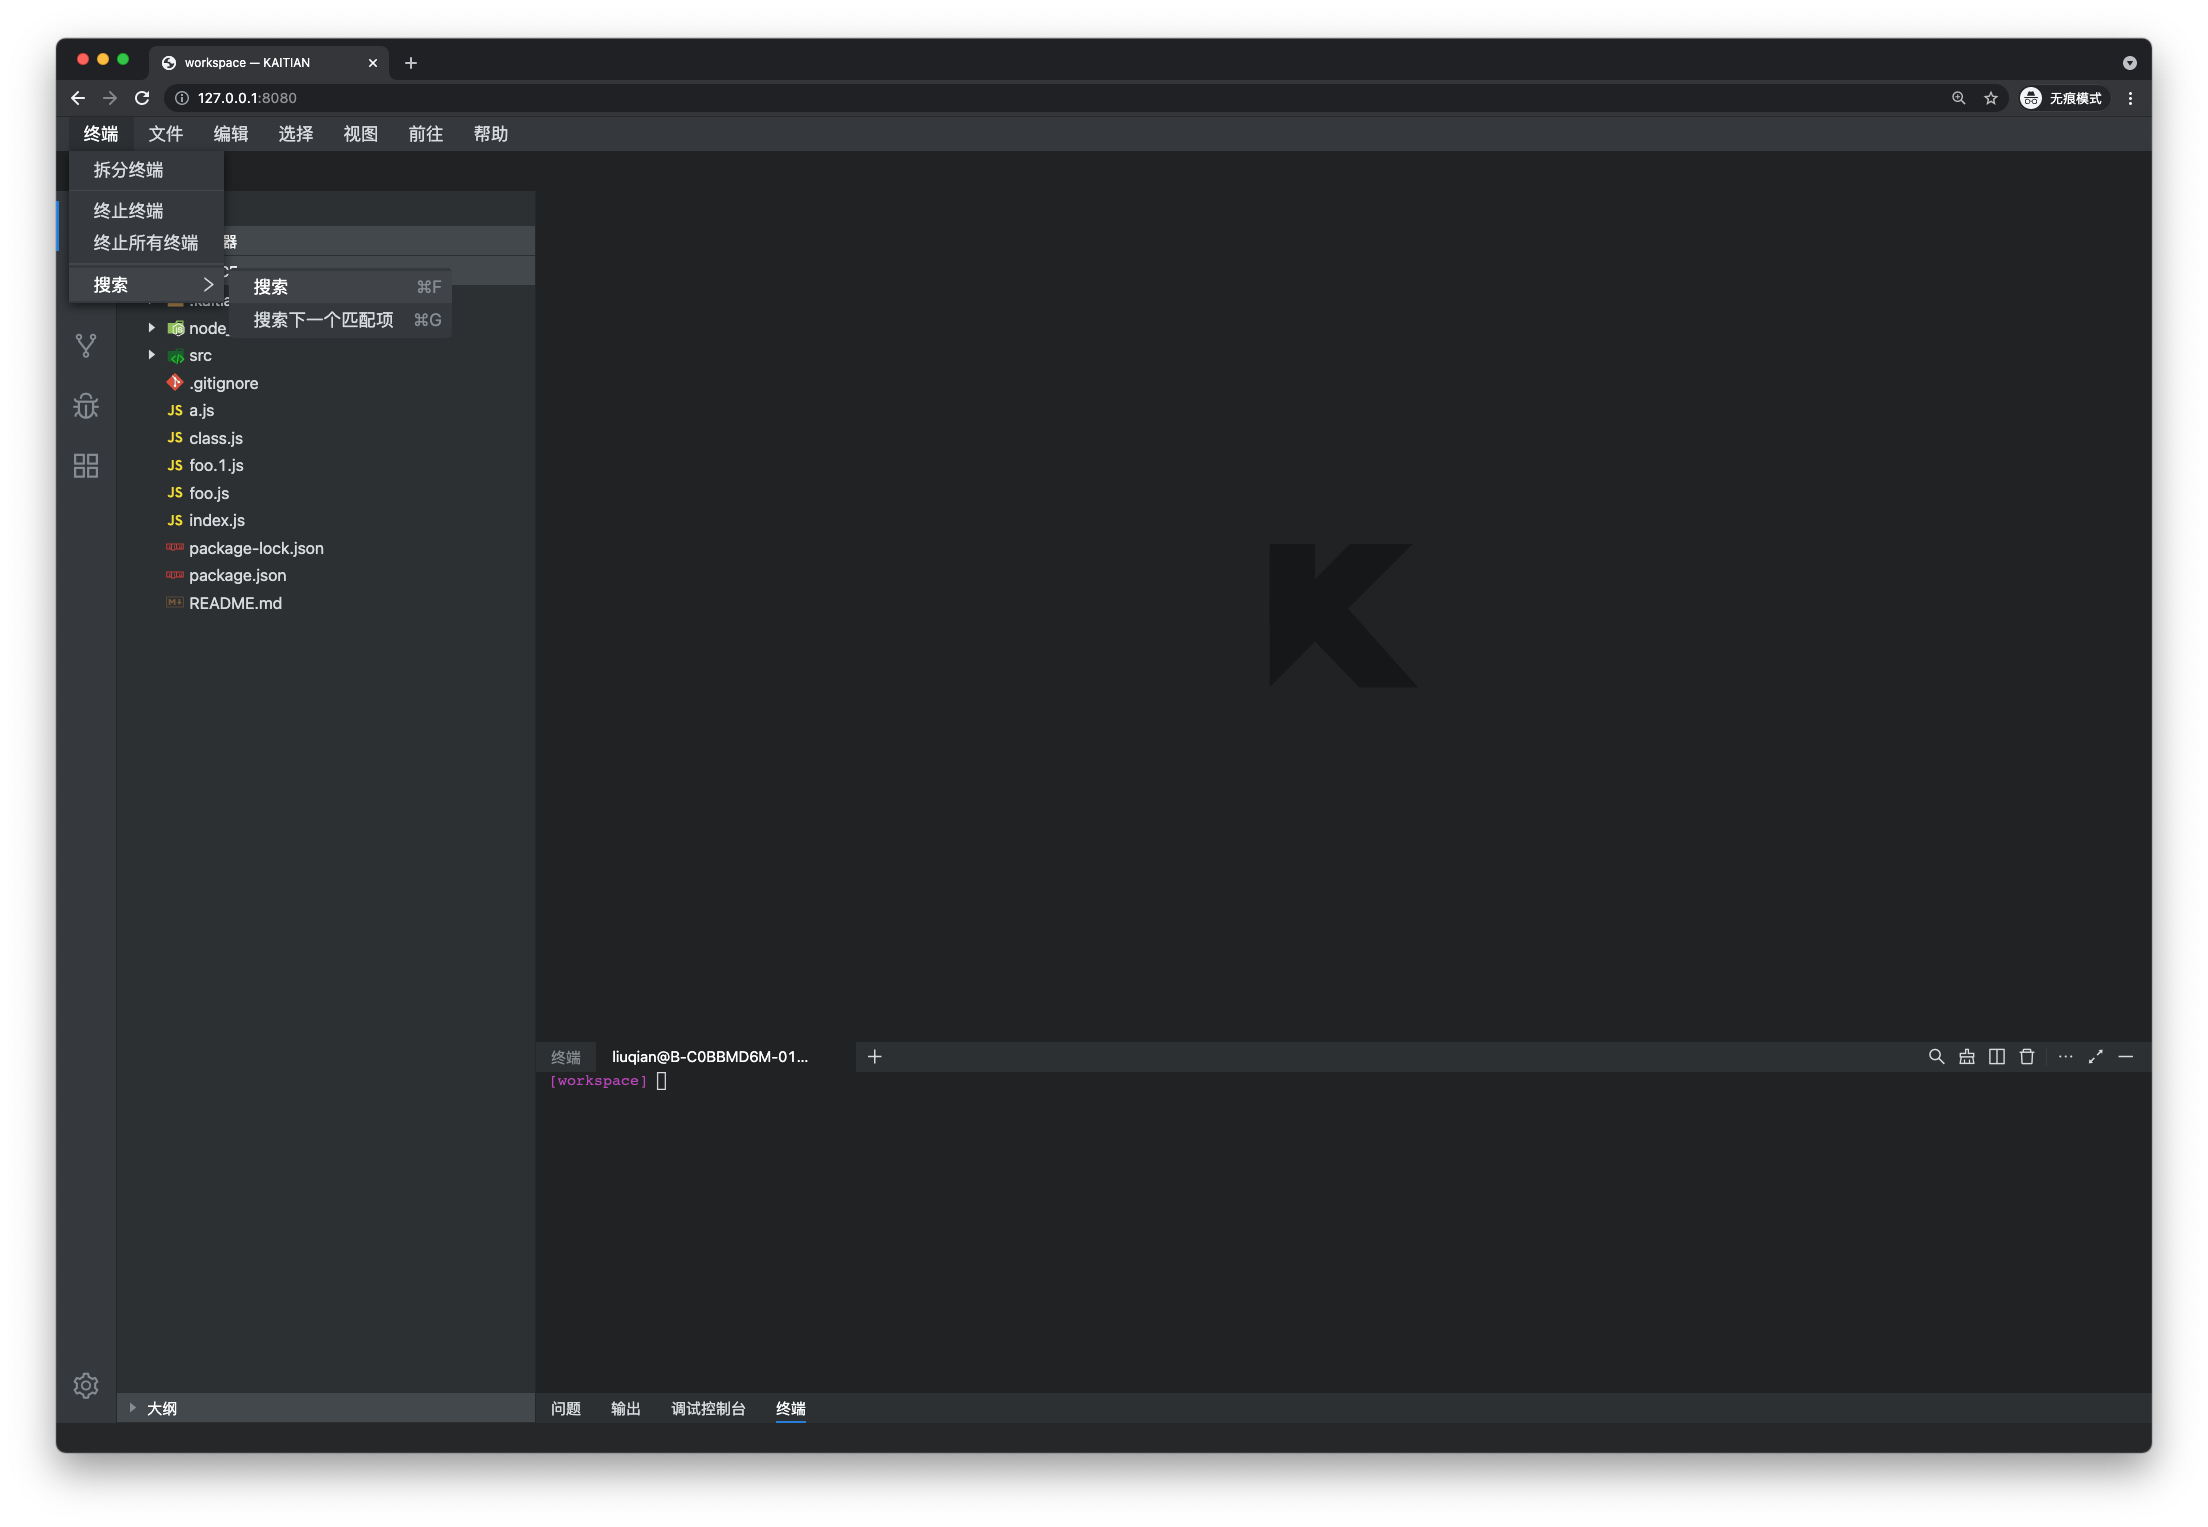
Task: Maximize the bottom panel with the expand arrows
Action: 2095,1056
